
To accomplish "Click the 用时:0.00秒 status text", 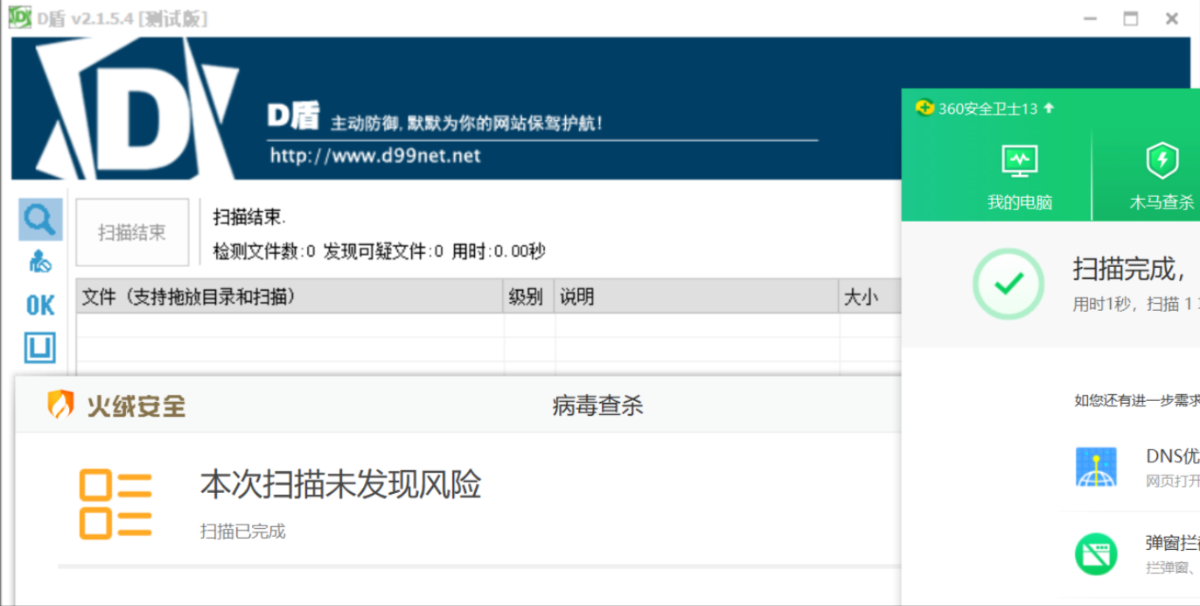I will coord(498,251).
